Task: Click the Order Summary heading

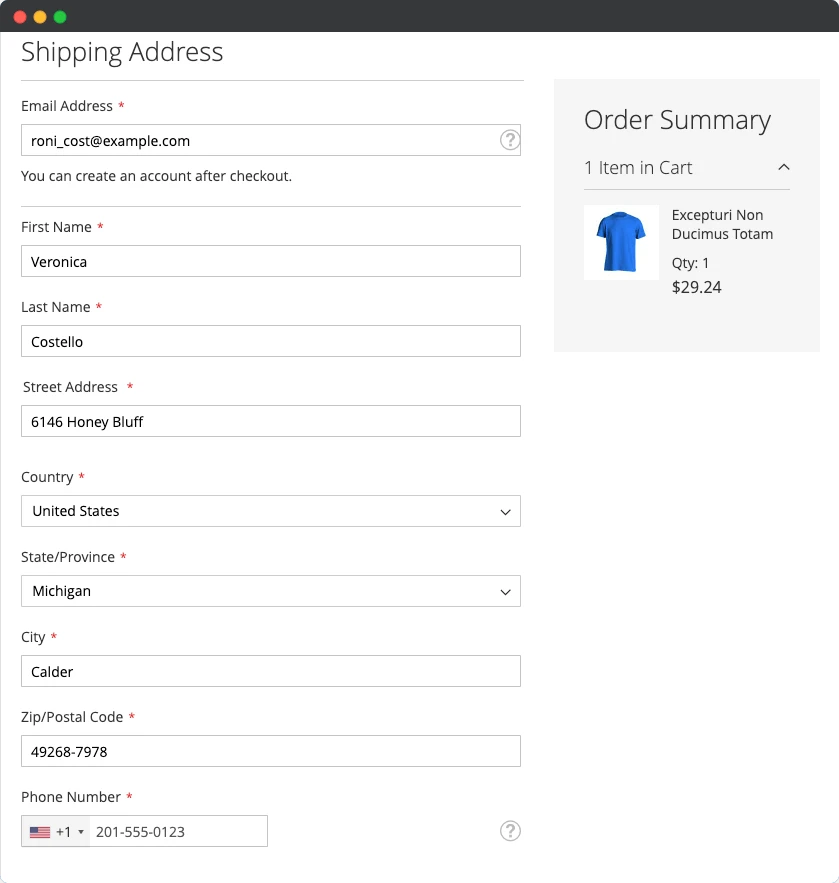Action: point(677,120)
